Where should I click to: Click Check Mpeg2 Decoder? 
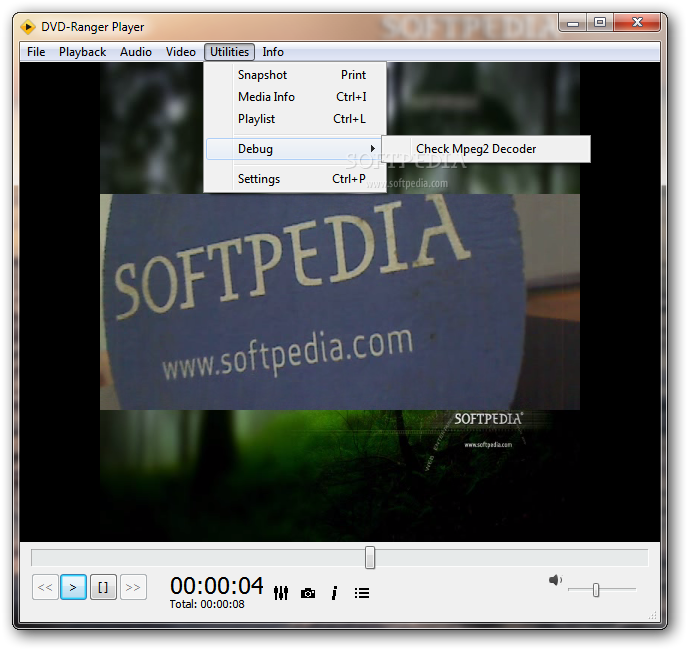[x=486, y=149]
